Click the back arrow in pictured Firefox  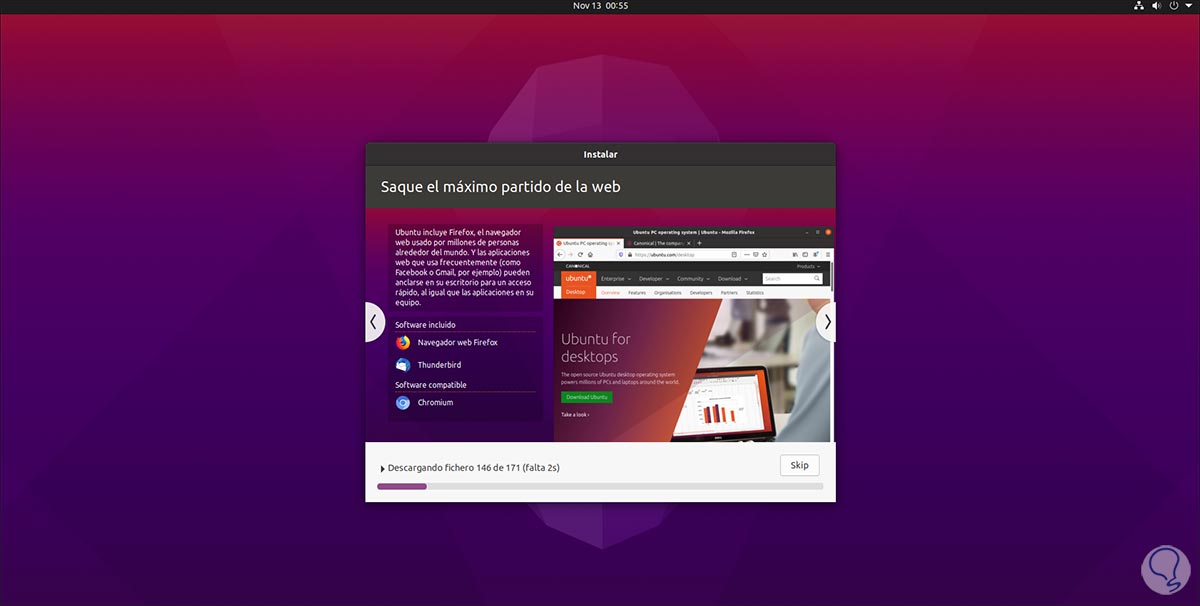[x=560, y=255]
